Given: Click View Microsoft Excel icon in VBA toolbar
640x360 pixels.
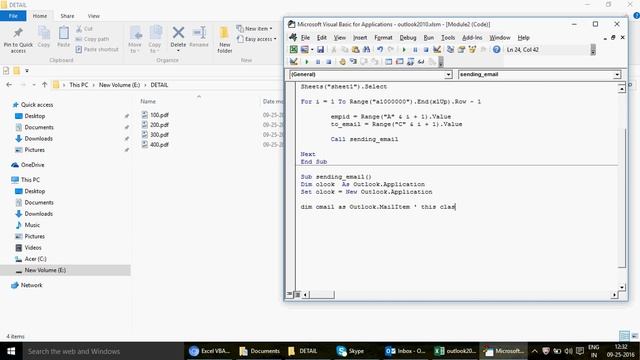Looking at the screenshot, I should click(x=293, y=49).
